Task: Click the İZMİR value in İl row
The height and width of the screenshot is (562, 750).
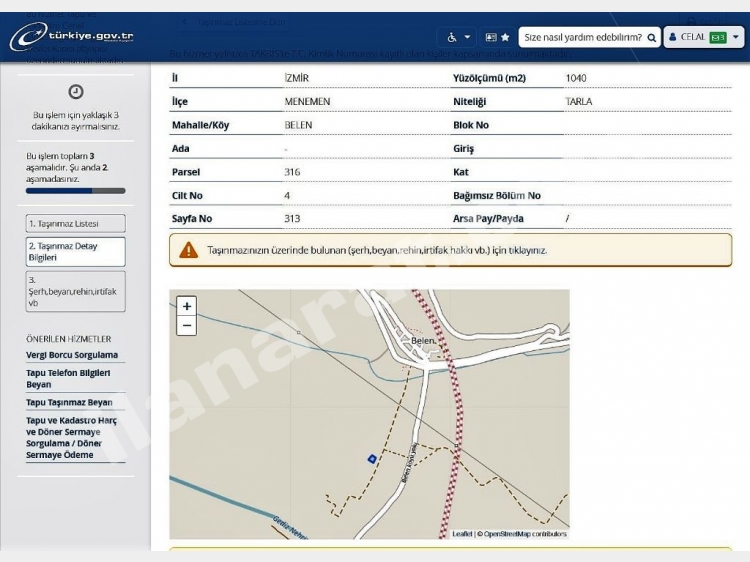Action: [297, 78]
